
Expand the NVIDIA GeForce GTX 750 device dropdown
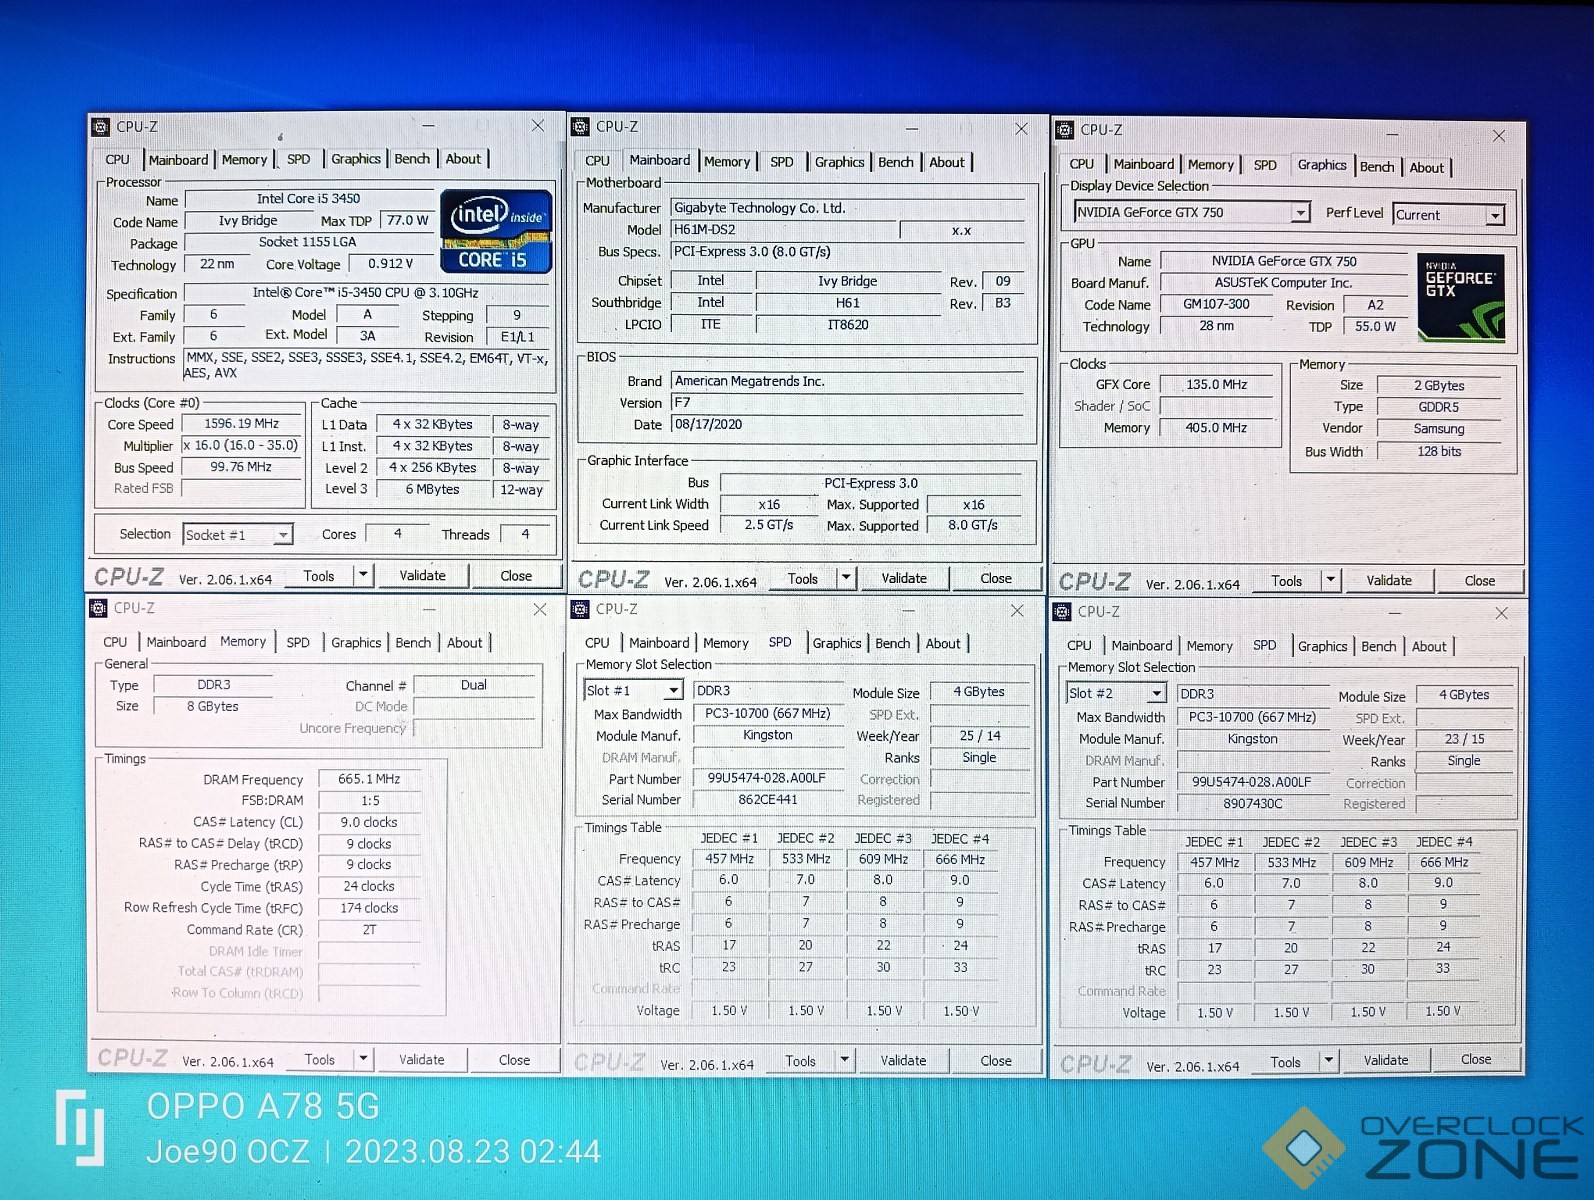click(x=1300, y=213)
